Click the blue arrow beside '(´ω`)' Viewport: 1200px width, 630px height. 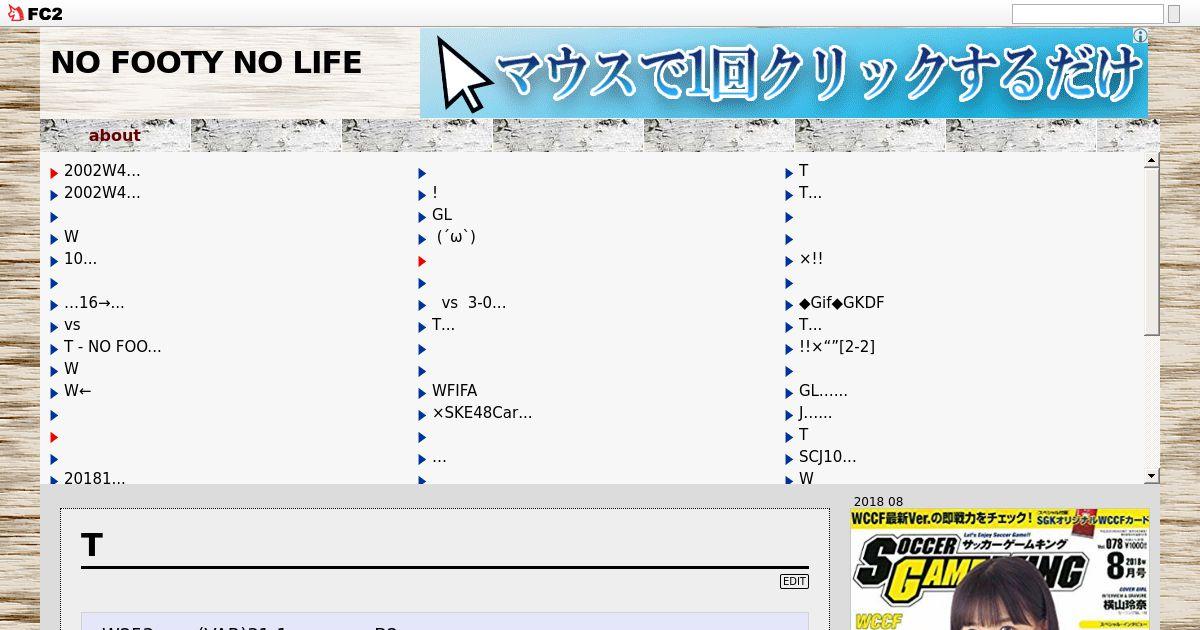(x=422, y=239)
